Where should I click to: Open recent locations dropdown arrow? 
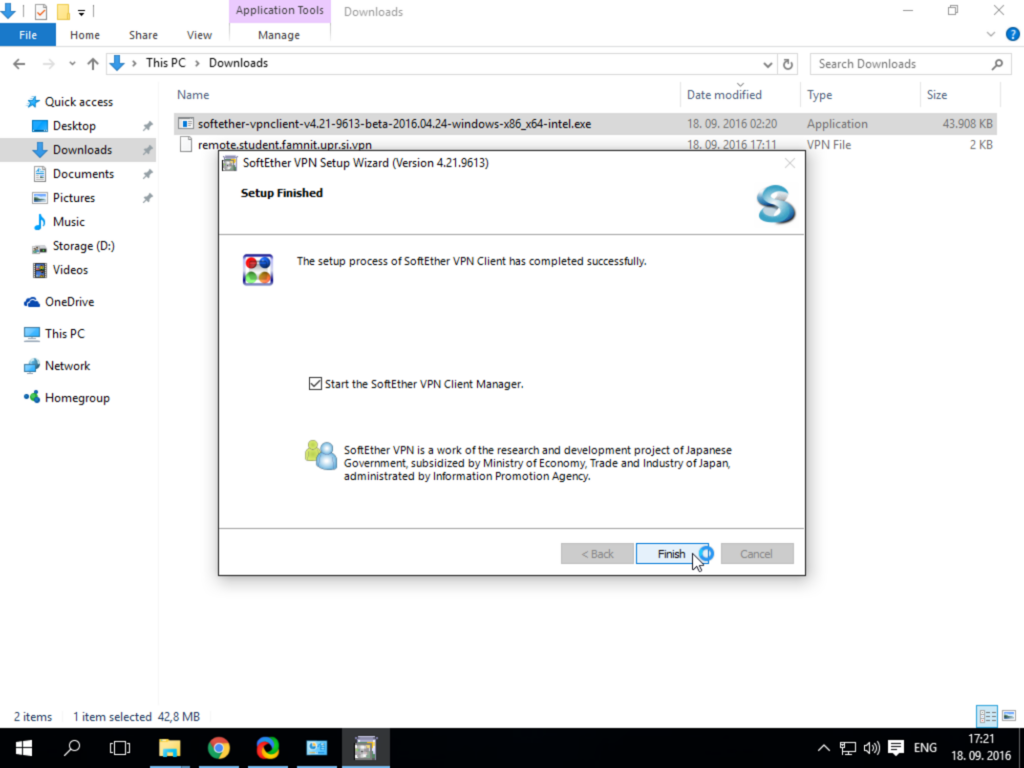point(72,64)
